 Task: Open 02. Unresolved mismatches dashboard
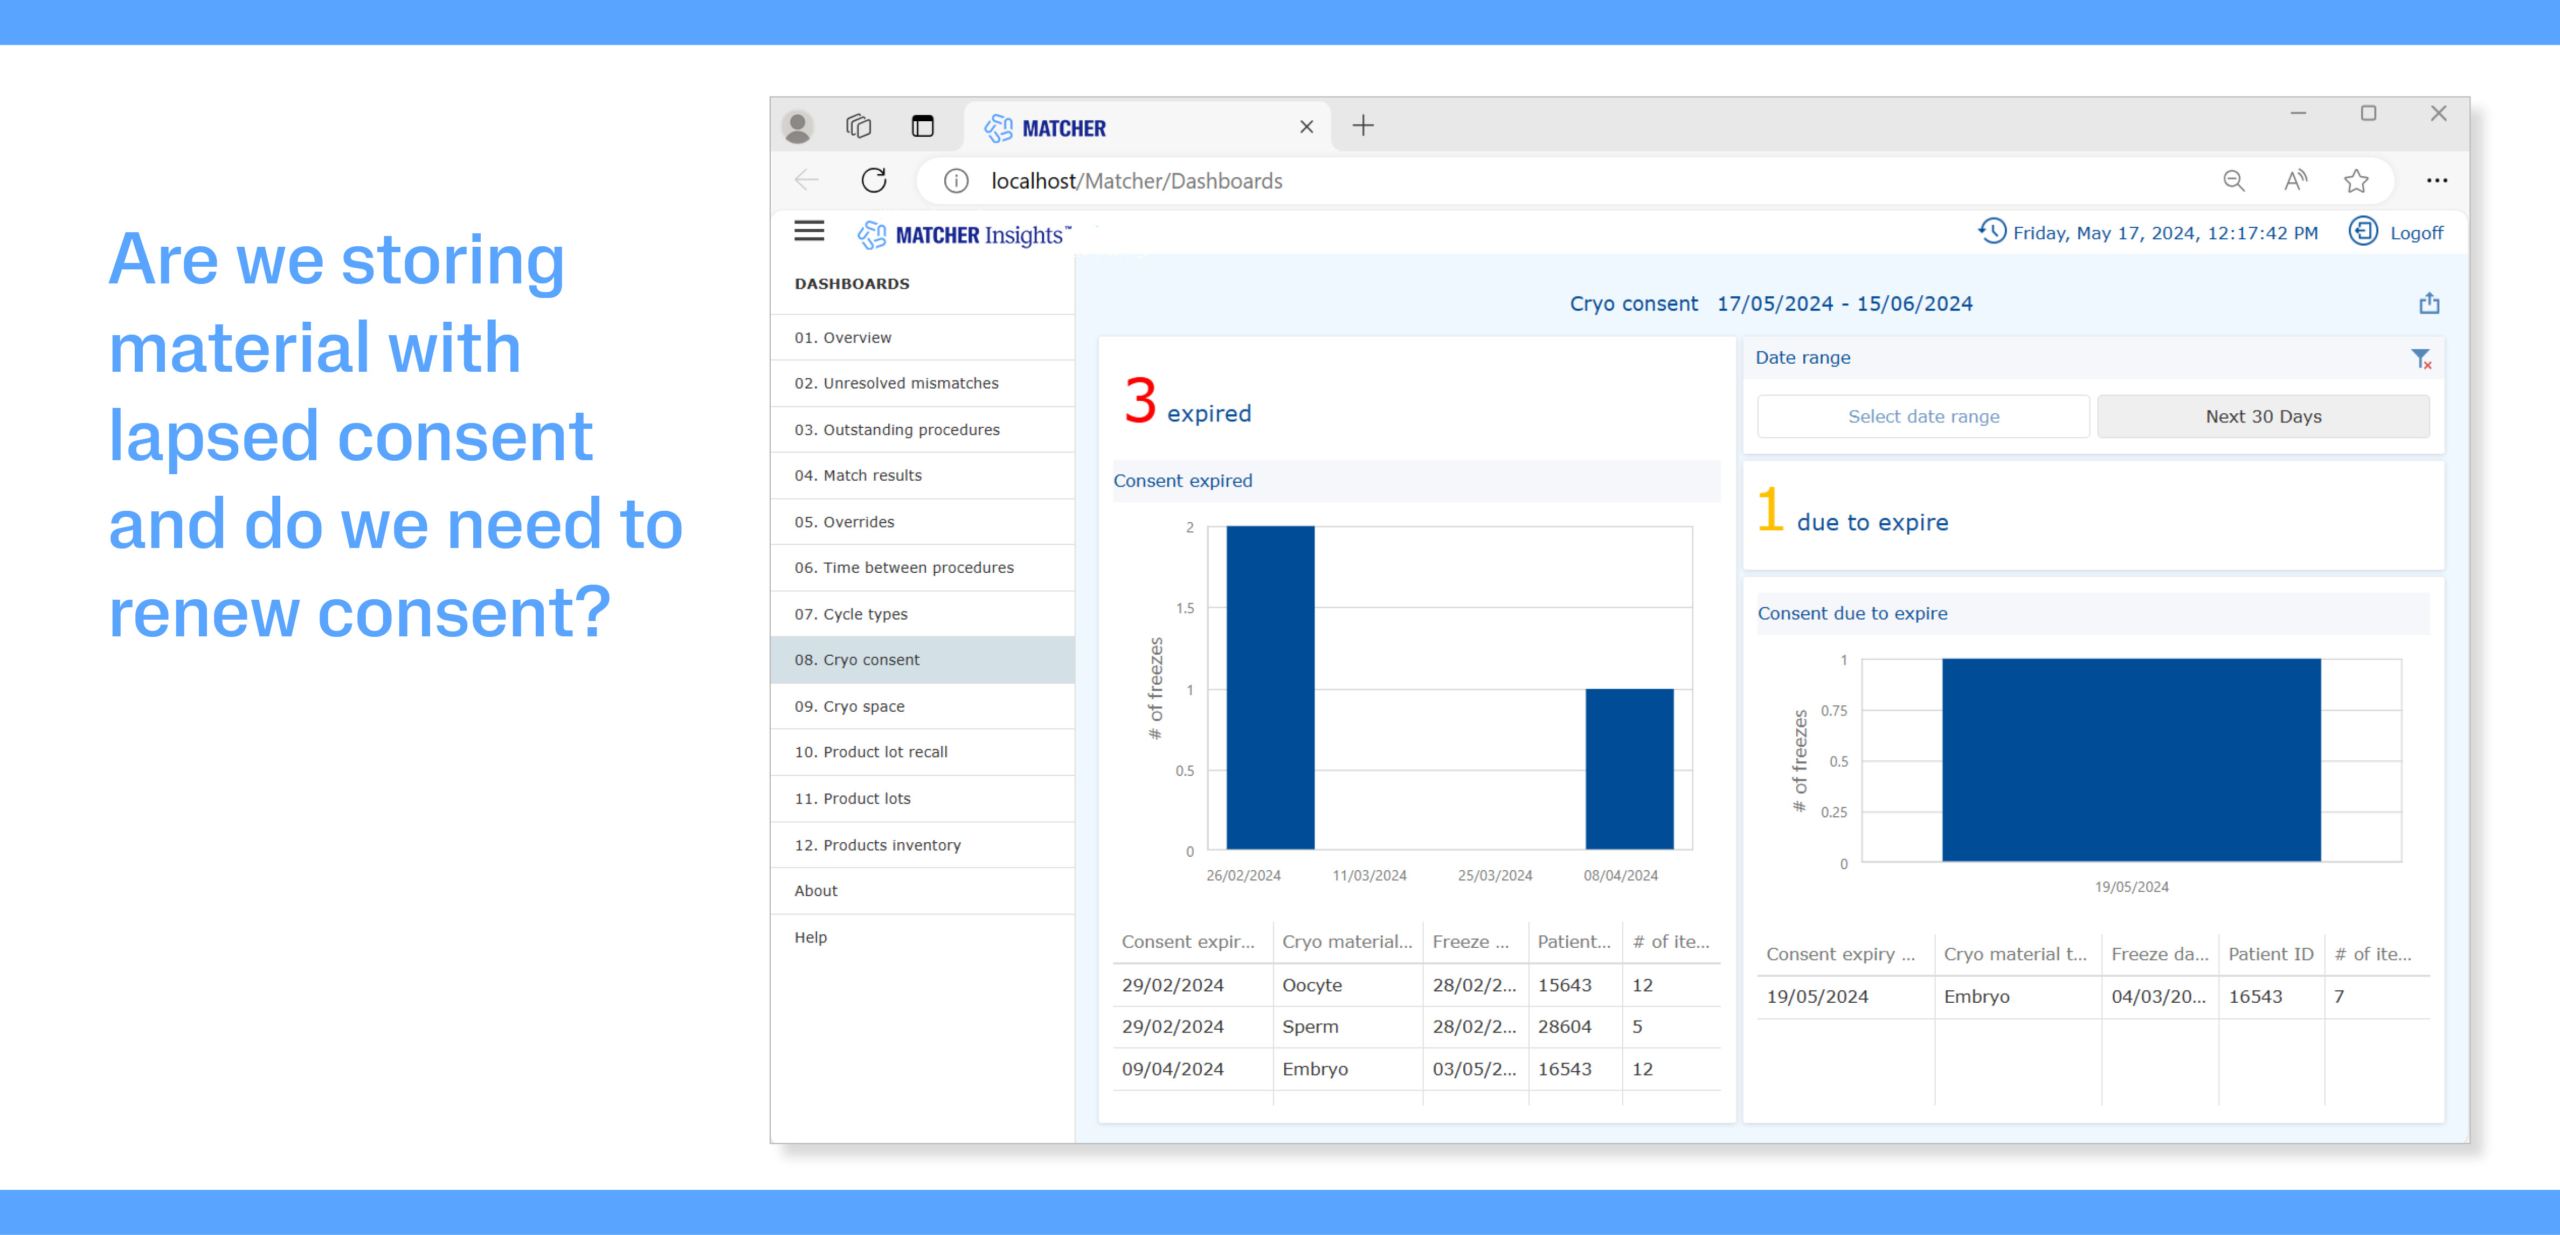[923, 383]
